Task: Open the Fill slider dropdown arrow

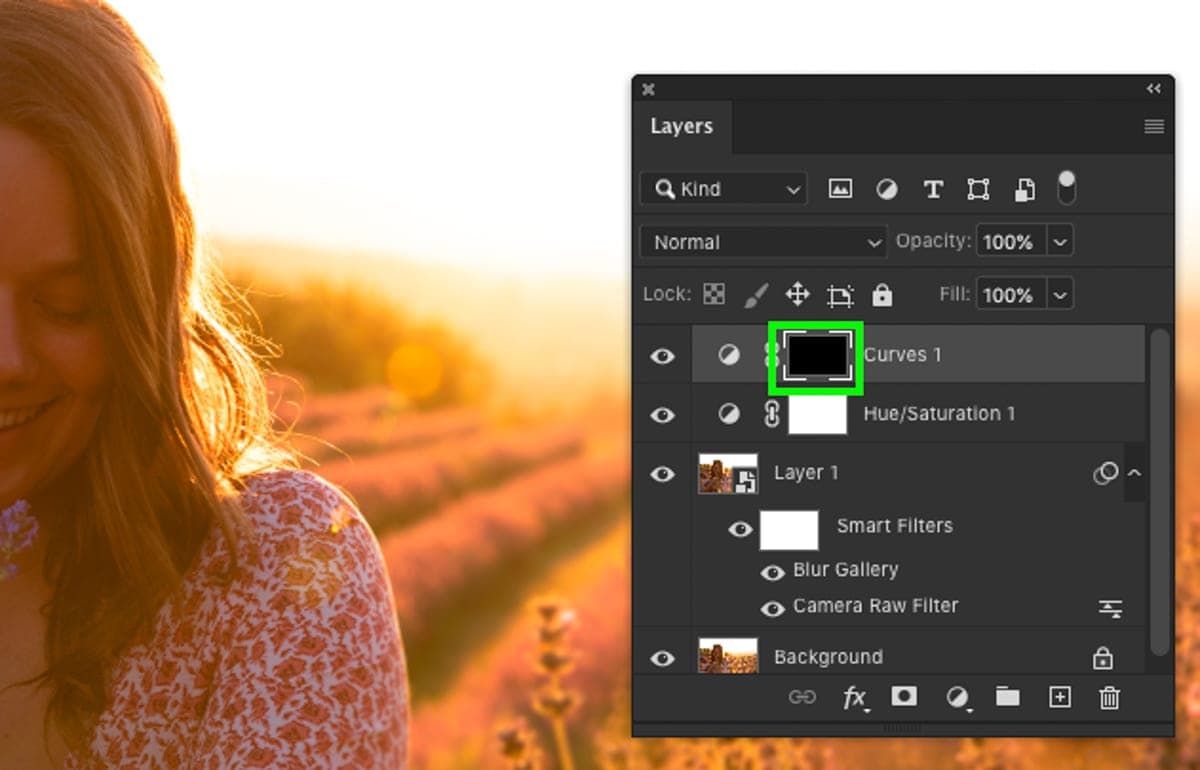Action: (1060, 295)
